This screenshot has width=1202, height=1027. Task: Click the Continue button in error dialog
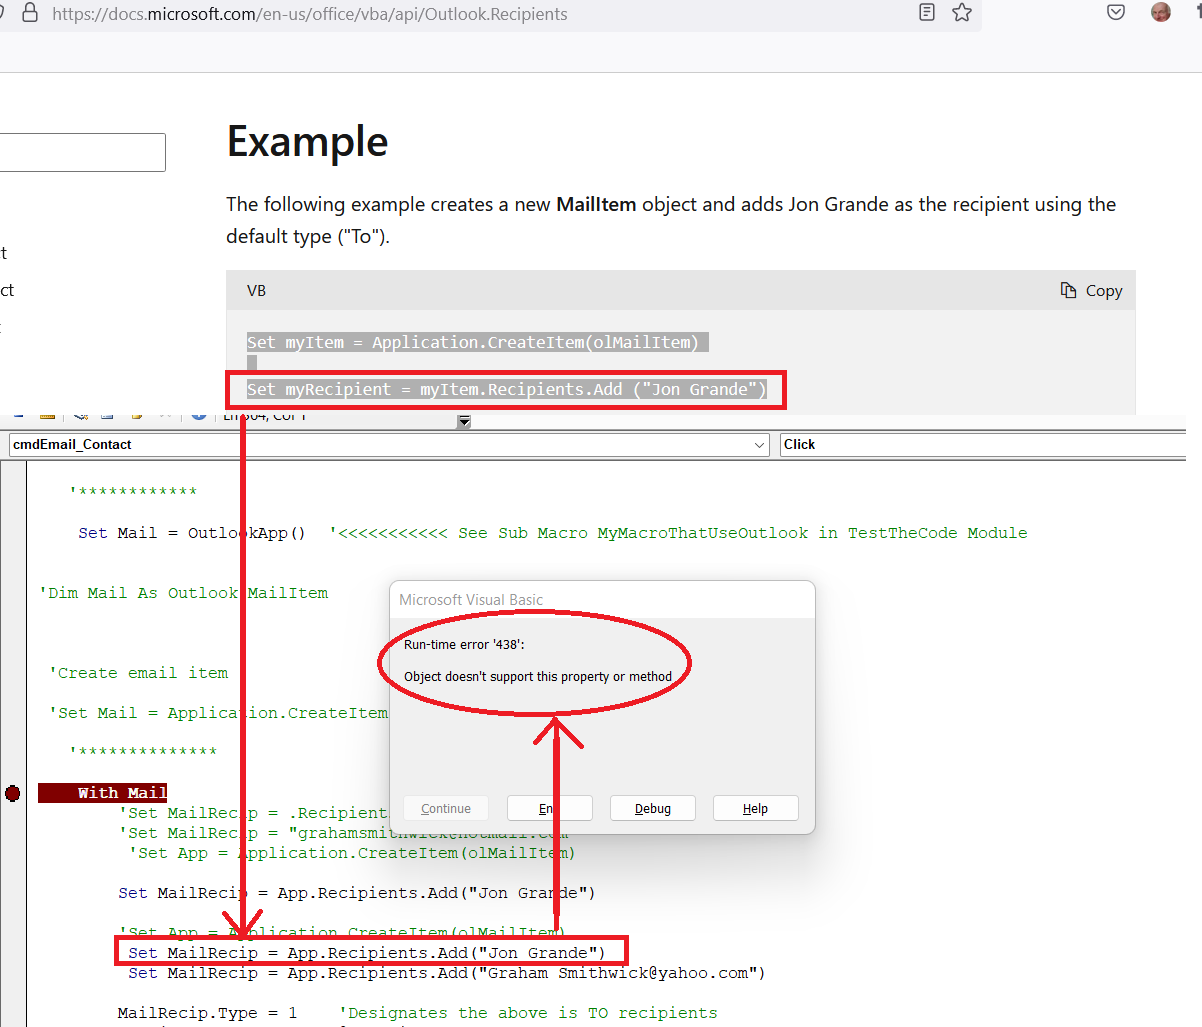pos(446,809)
